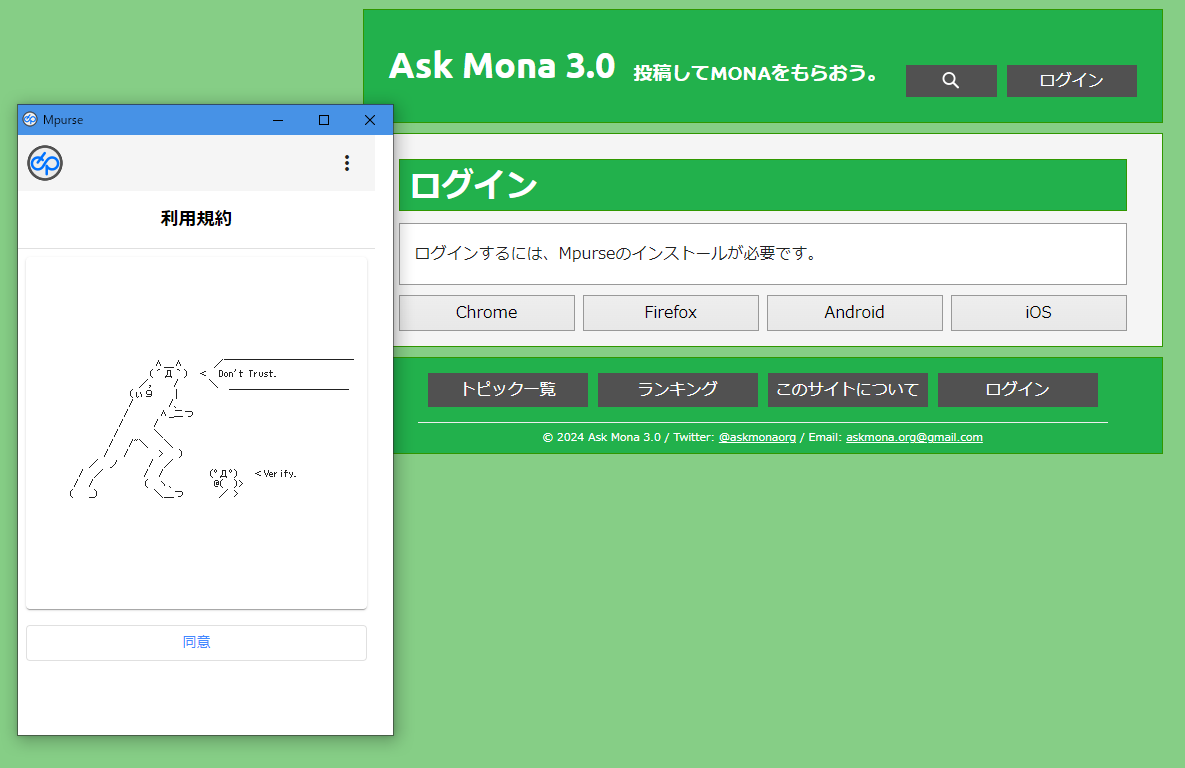Open @askmonaorg Twitter link

tap(757, 438)
